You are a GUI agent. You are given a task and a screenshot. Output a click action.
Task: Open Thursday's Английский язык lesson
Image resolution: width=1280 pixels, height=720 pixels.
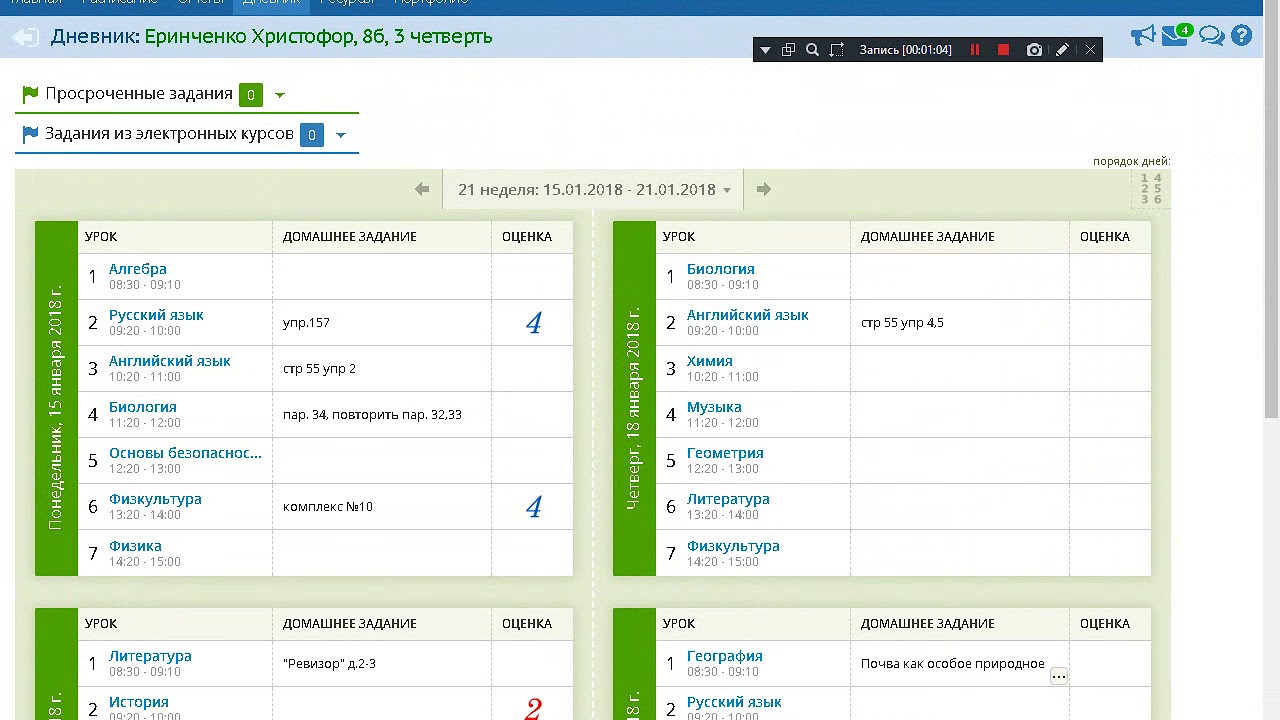pos(748,315)
